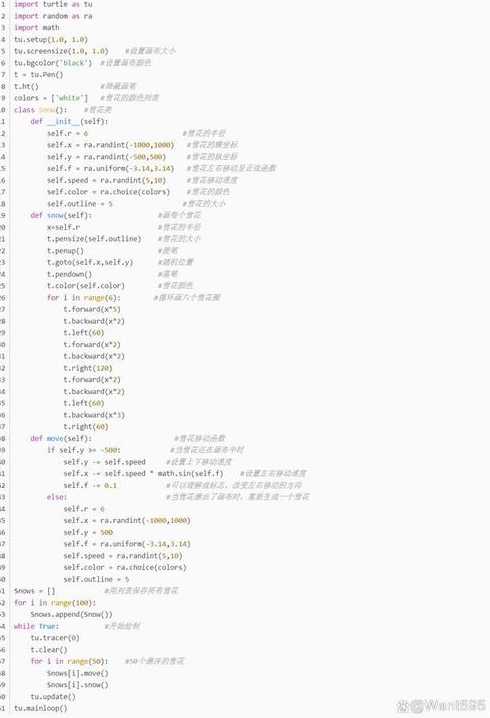
Task: Click the 't.forward(x*5)' line
Action: coord(92,309)
